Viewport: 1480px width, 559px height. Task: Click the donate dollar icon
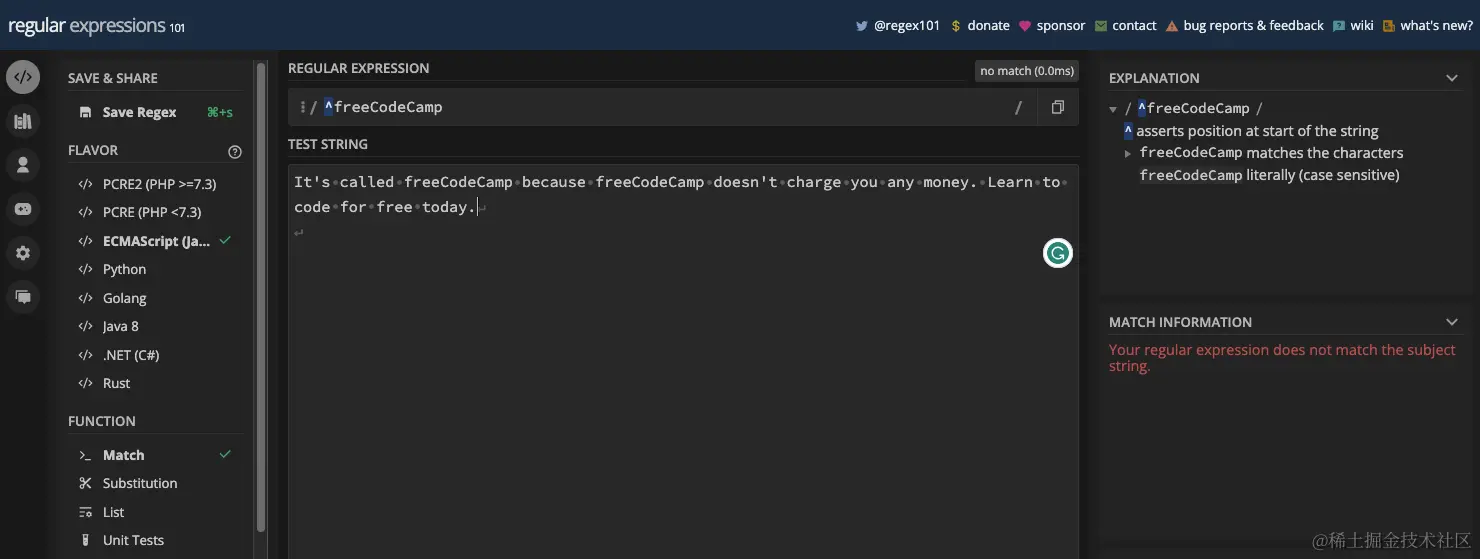point(955,26)
